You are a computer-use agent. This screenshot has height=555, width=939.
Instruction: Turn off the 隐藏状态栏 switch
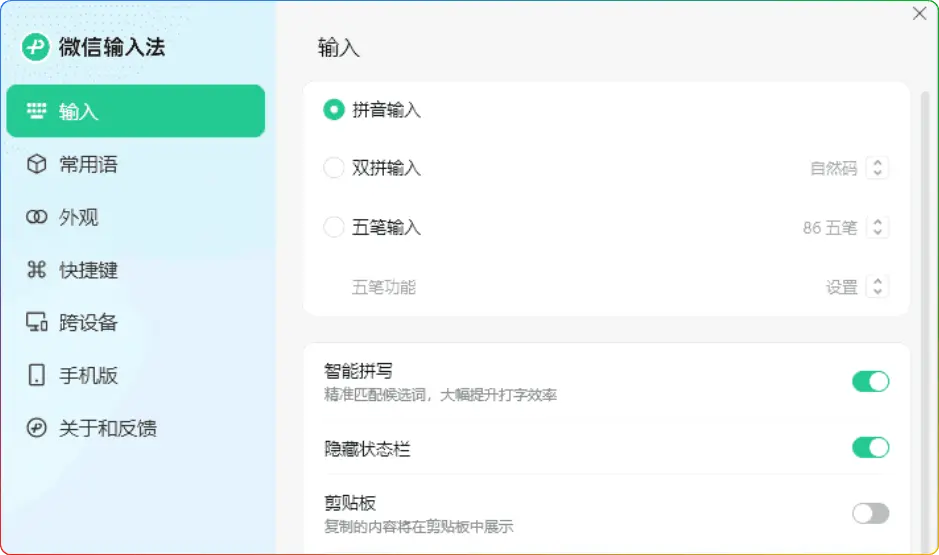(870, 447)
